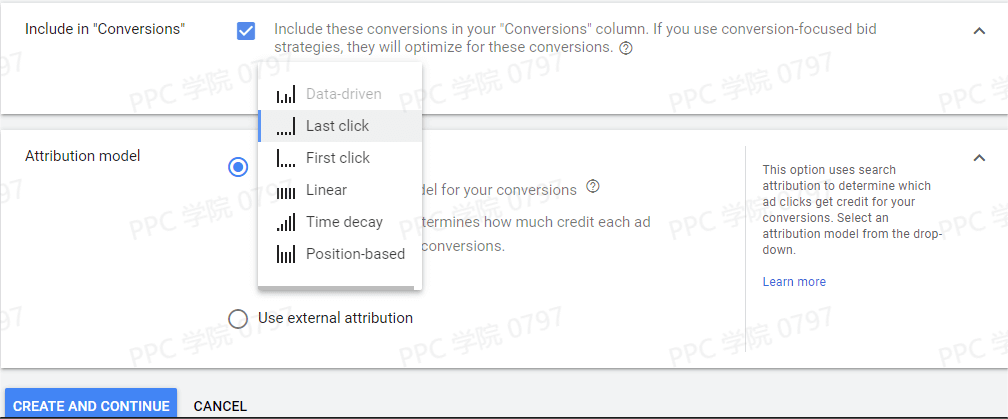Choose Last click from the dropdown list
The width and height of the screenshot is (1008, 419).
337,126
